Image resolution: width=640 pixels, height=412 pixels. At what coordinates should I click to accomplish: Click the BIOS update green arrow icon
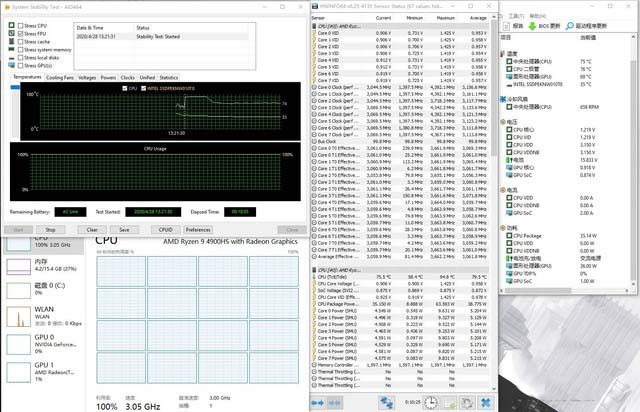[x=532, y=26]
